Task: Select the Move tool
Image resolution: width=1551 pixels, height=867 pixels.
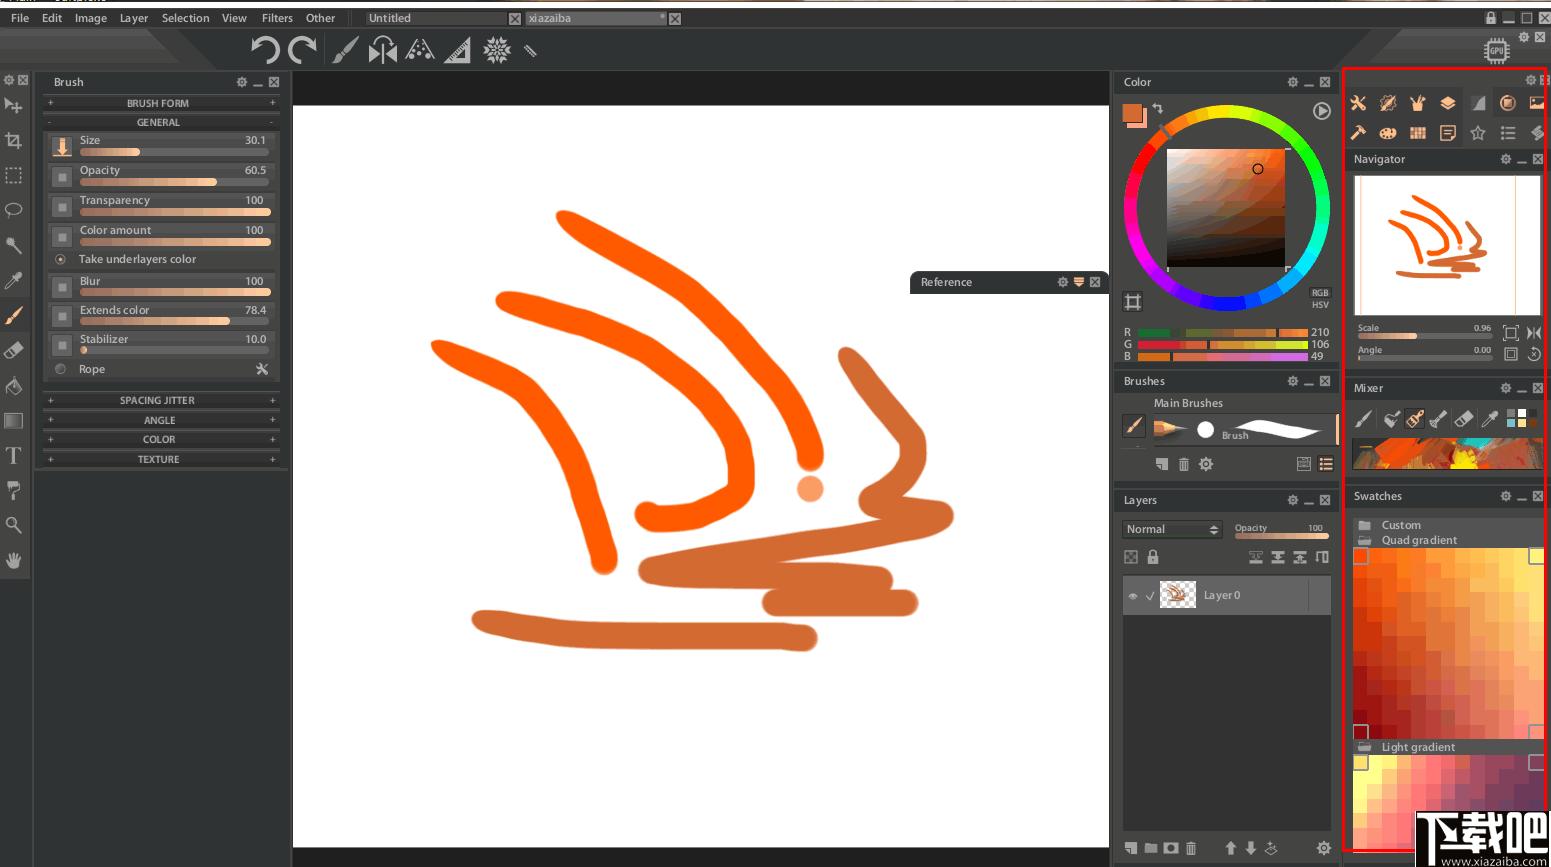Action: pyautogui.click(x=14, y=105)
